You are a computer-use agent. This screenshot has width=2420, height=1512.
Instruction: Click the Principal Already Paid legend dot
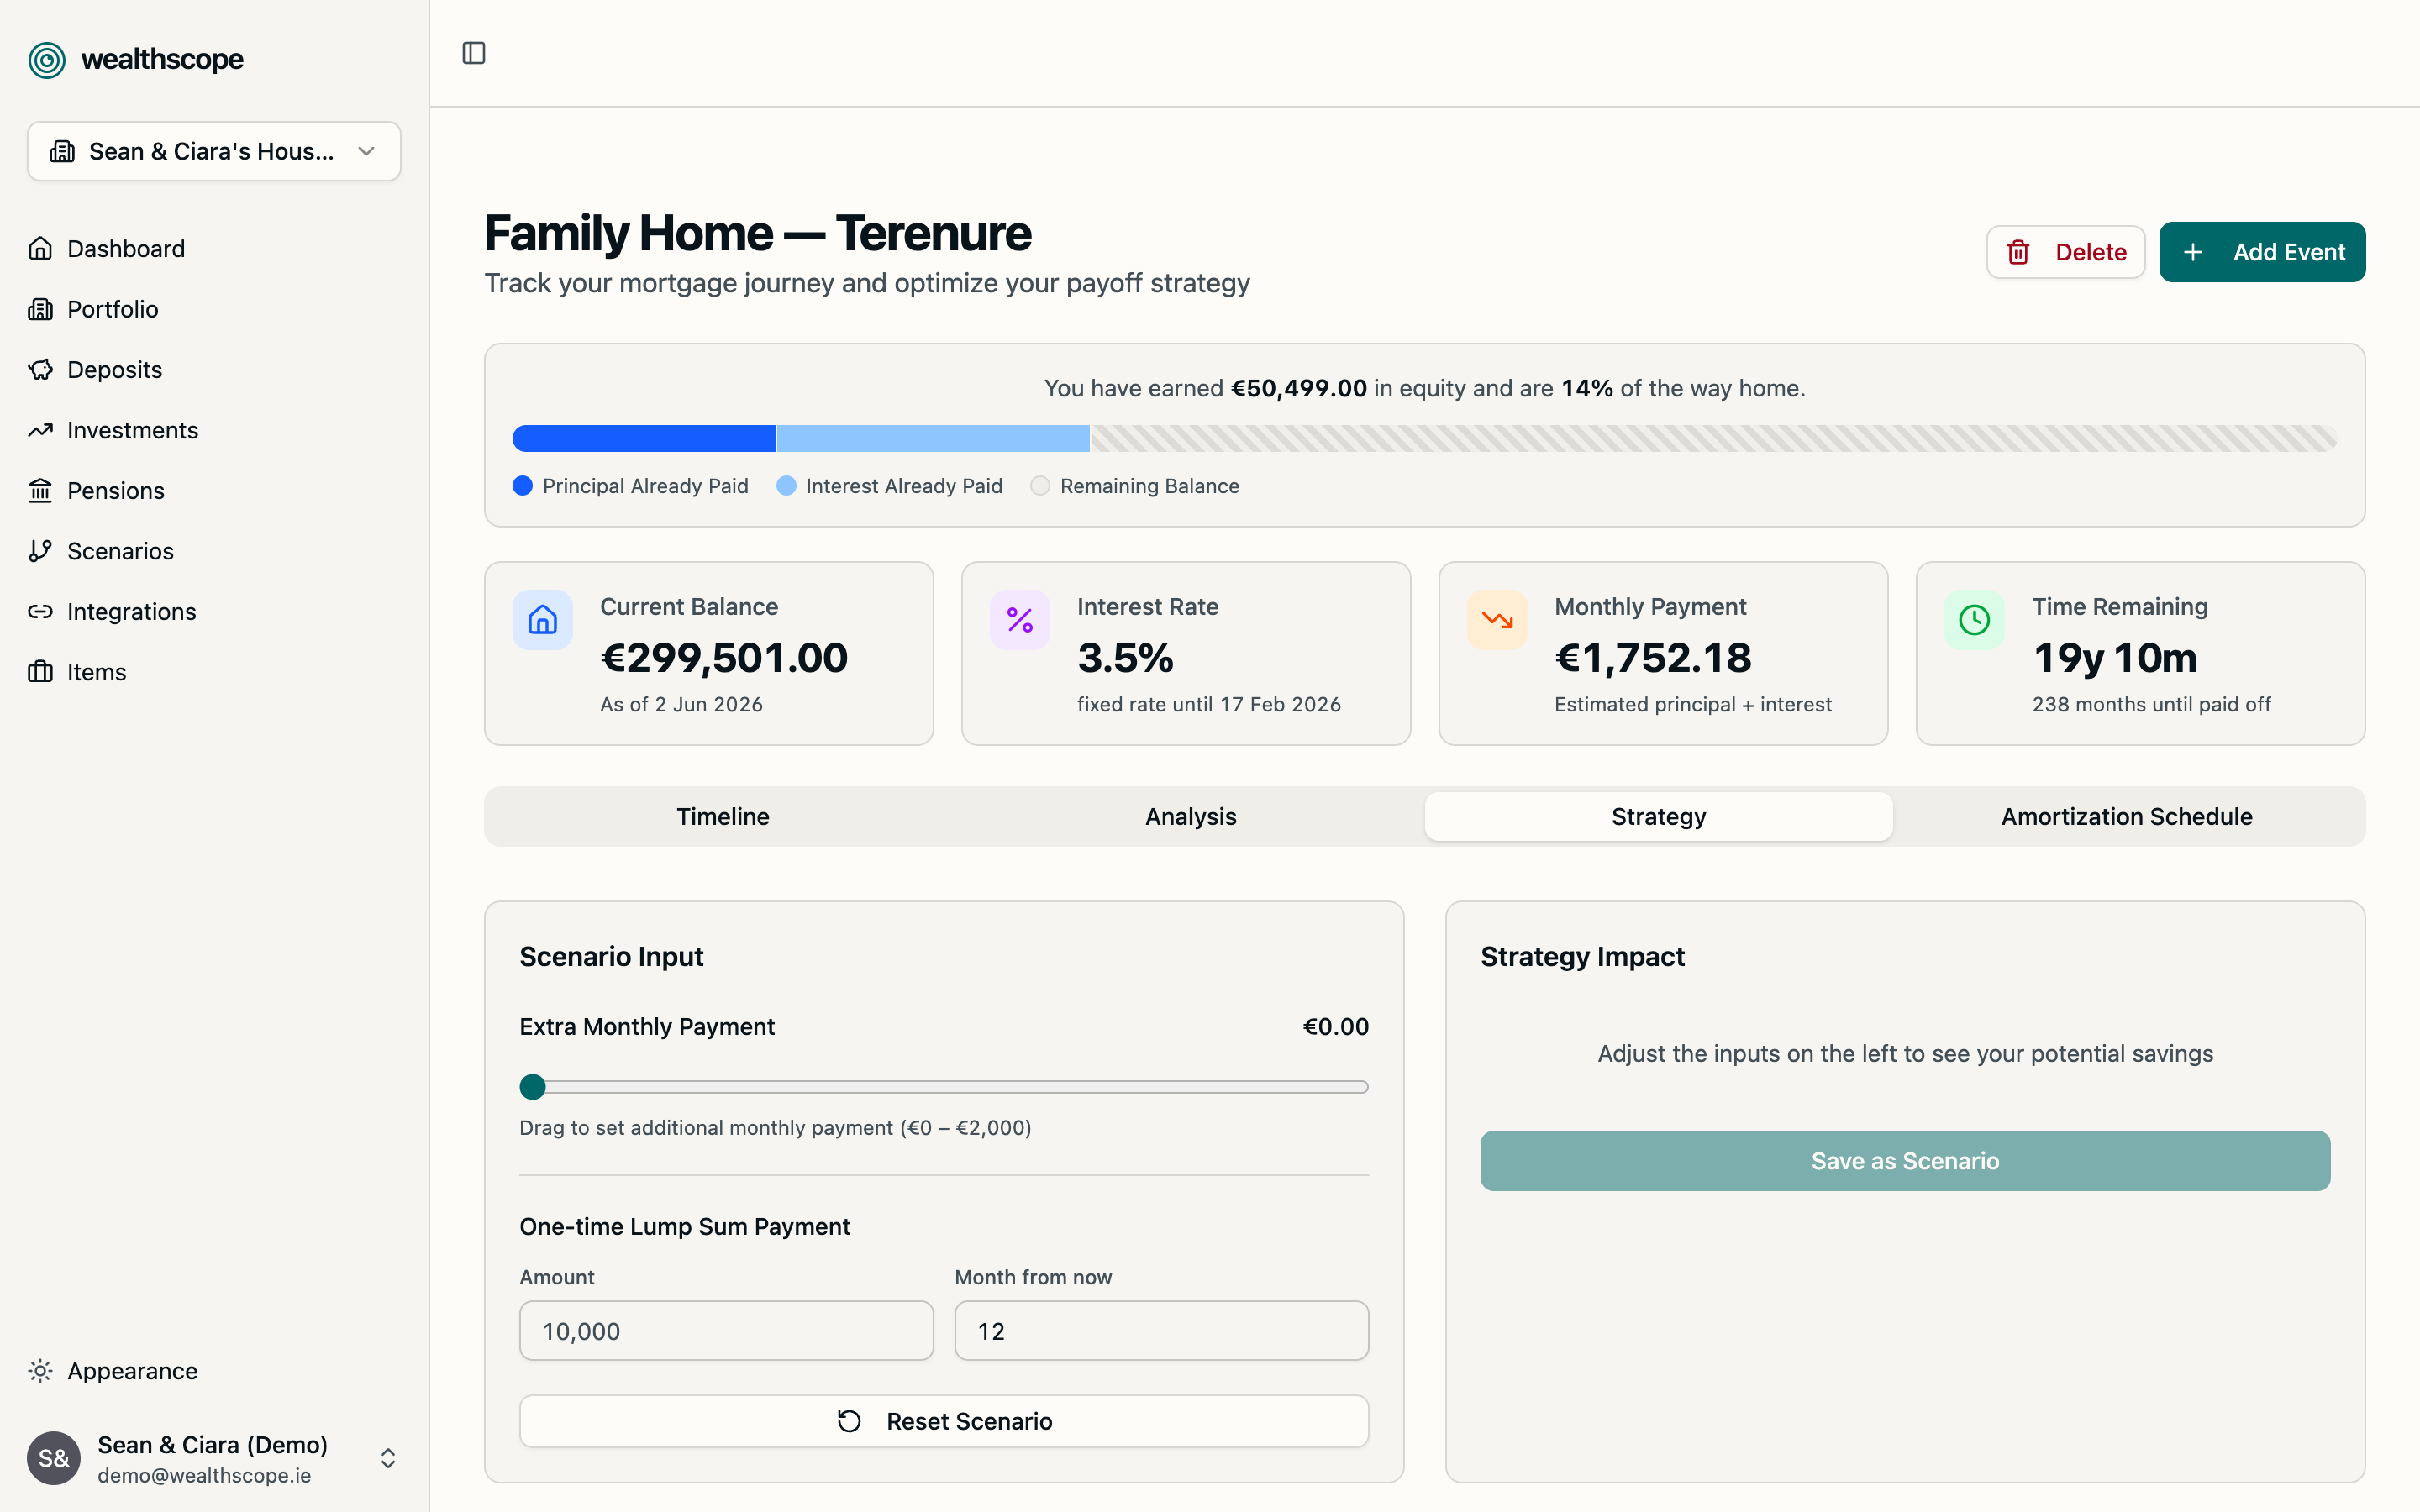[522, 486]
